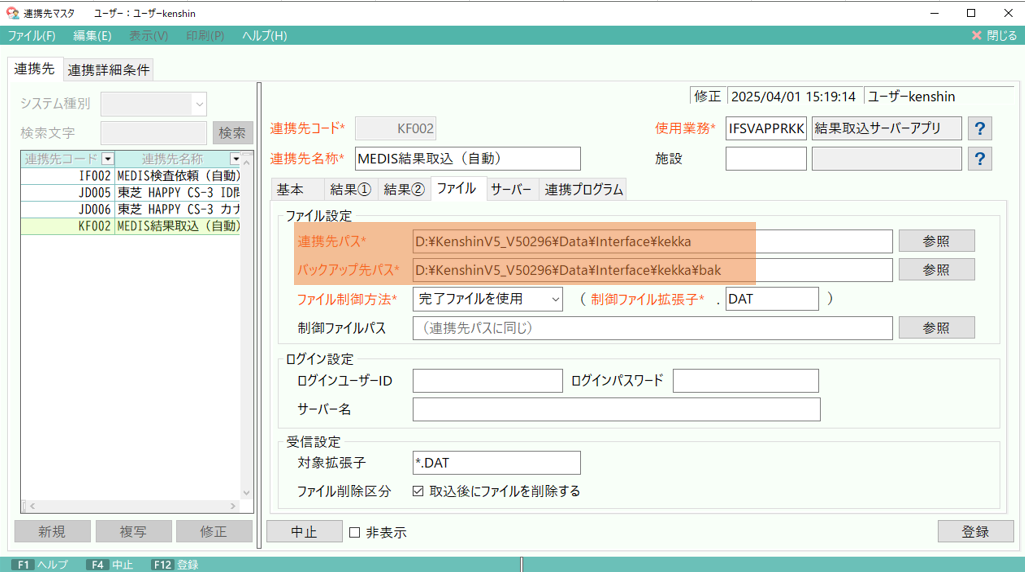Open the ヘルプ(H) menu
This screenshot has width=1025, height=572.
[264, 35]
